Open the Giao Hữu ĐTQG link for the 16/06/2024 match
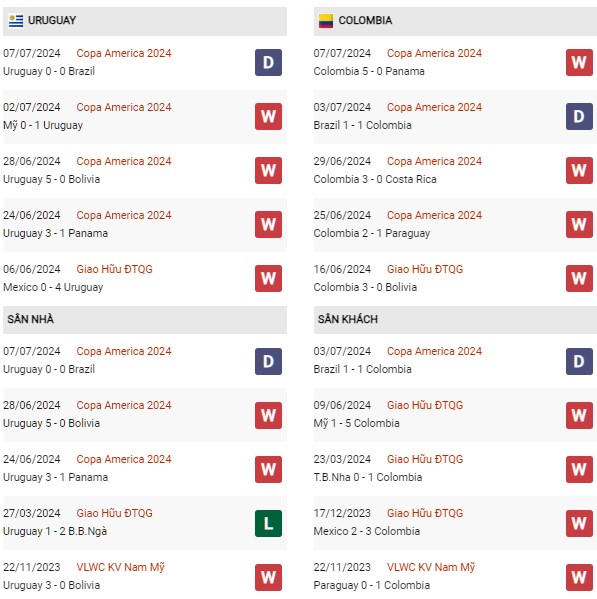 [x=425, y=269]
